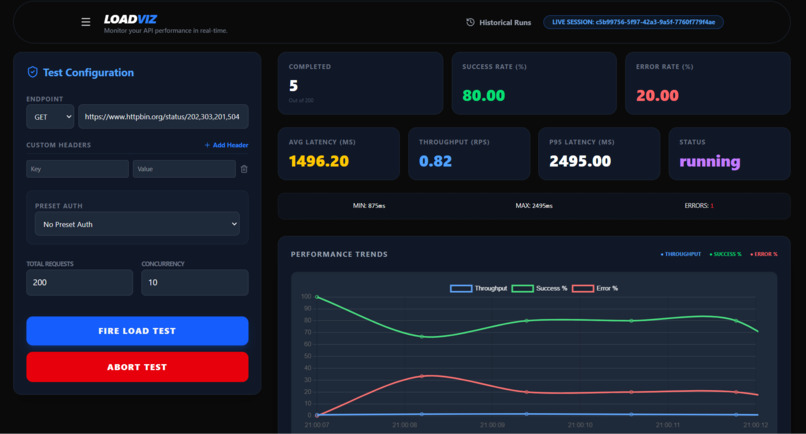Click the 'Out of 200' text under Completed
Viewport: 806px width, 434px height.
coord(301,100)
